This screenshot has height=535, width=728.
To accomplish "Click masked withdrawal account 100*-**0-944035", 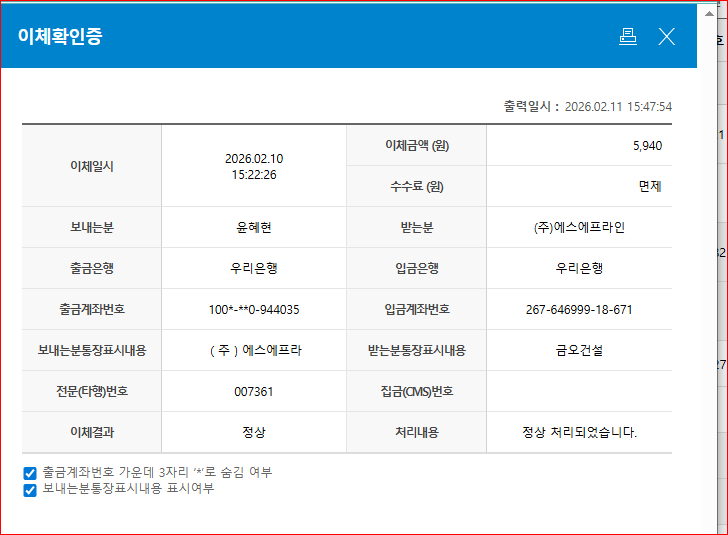I will pyautogui.click(x=253, y=309).
